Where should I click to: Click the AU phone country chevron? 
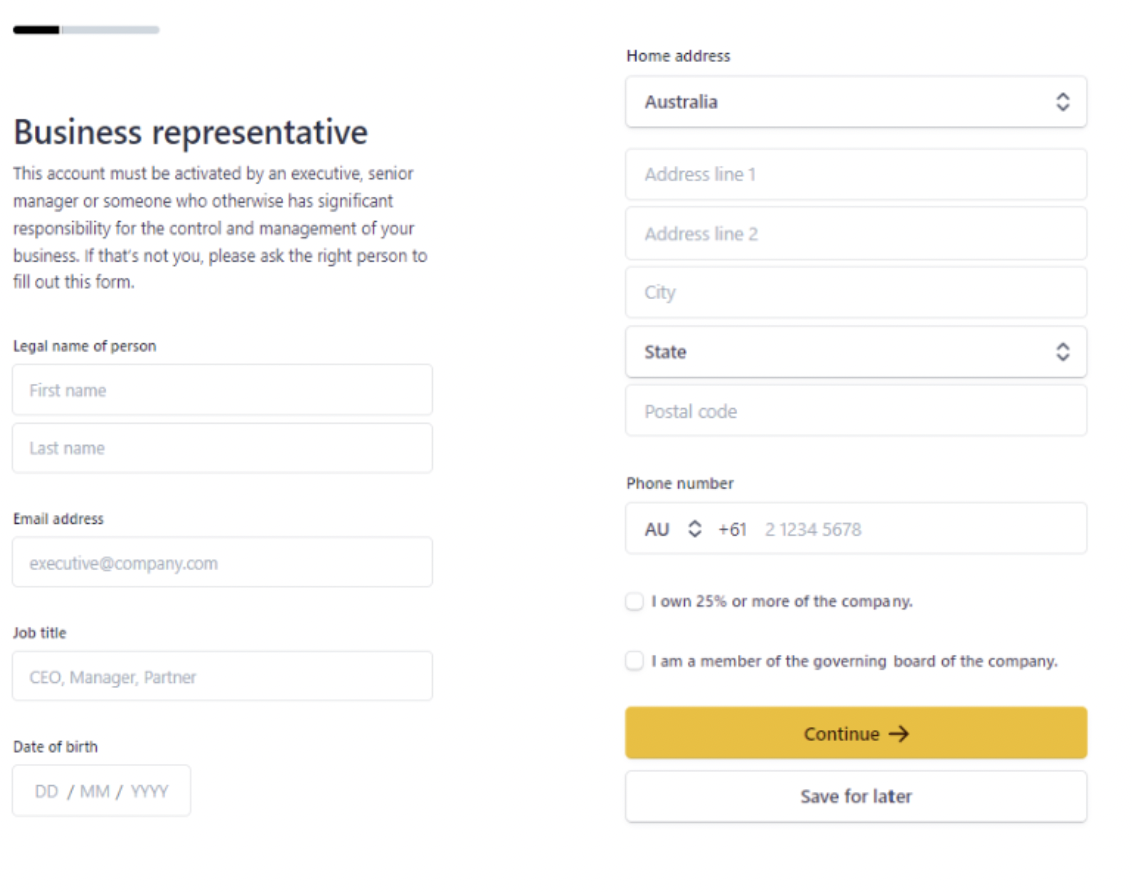pyautogui.click(x=695, y=530)
